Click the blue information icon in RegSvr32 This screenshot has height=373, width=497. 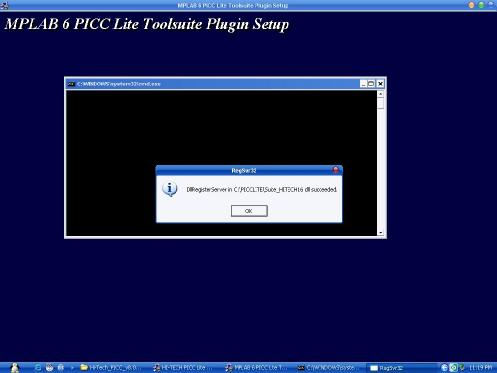click(x=170, y=189)
